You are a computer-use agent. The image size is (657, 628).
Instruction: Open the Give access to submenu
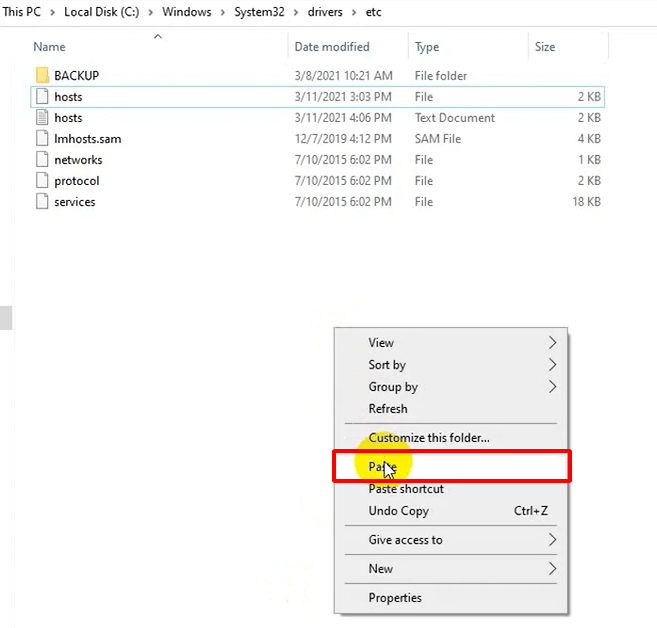click(451, 540)
